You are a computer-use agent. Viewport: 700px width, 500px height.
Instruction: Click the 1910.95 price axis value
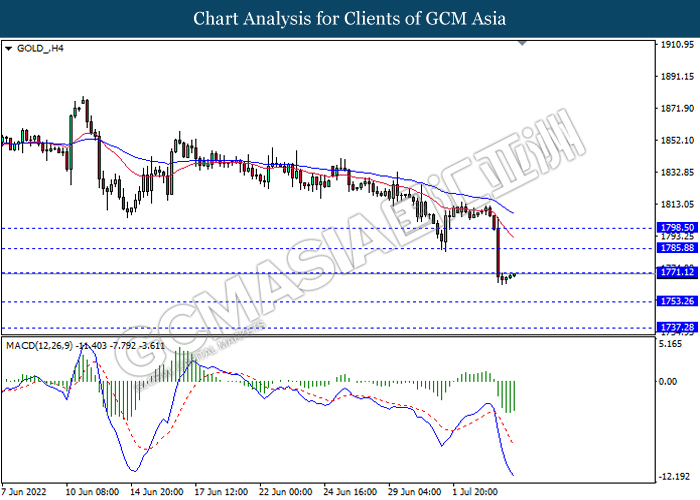[x=677, y=45]
